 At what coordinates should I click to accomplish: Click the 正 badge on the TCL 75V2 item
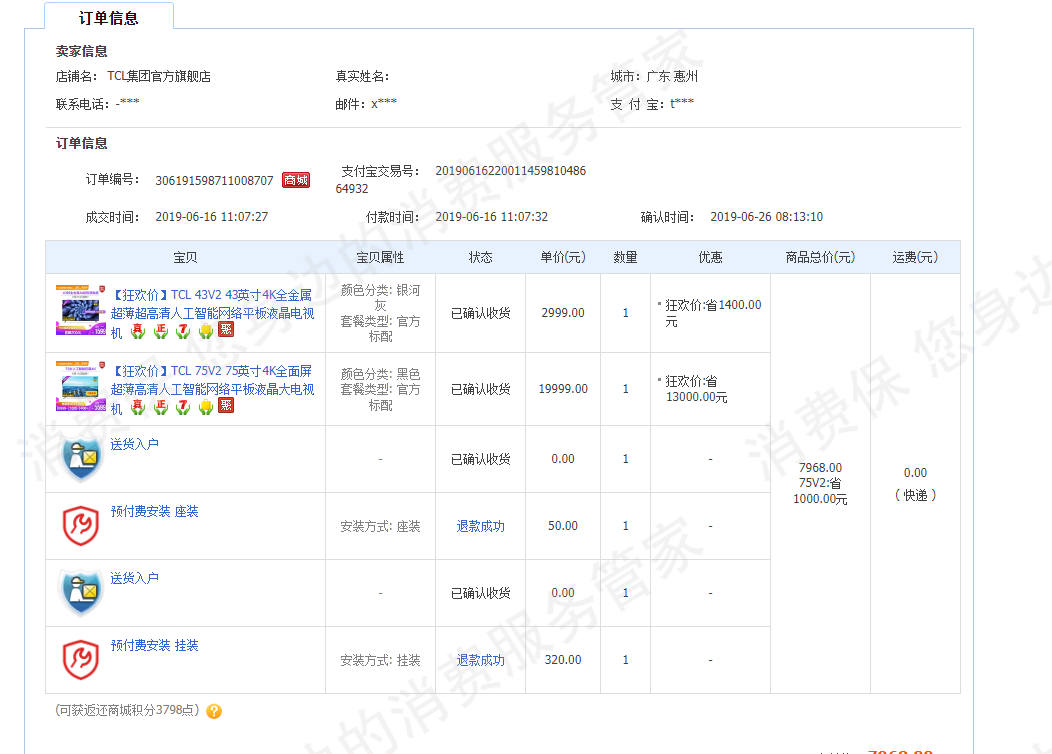tap(161, 407)
